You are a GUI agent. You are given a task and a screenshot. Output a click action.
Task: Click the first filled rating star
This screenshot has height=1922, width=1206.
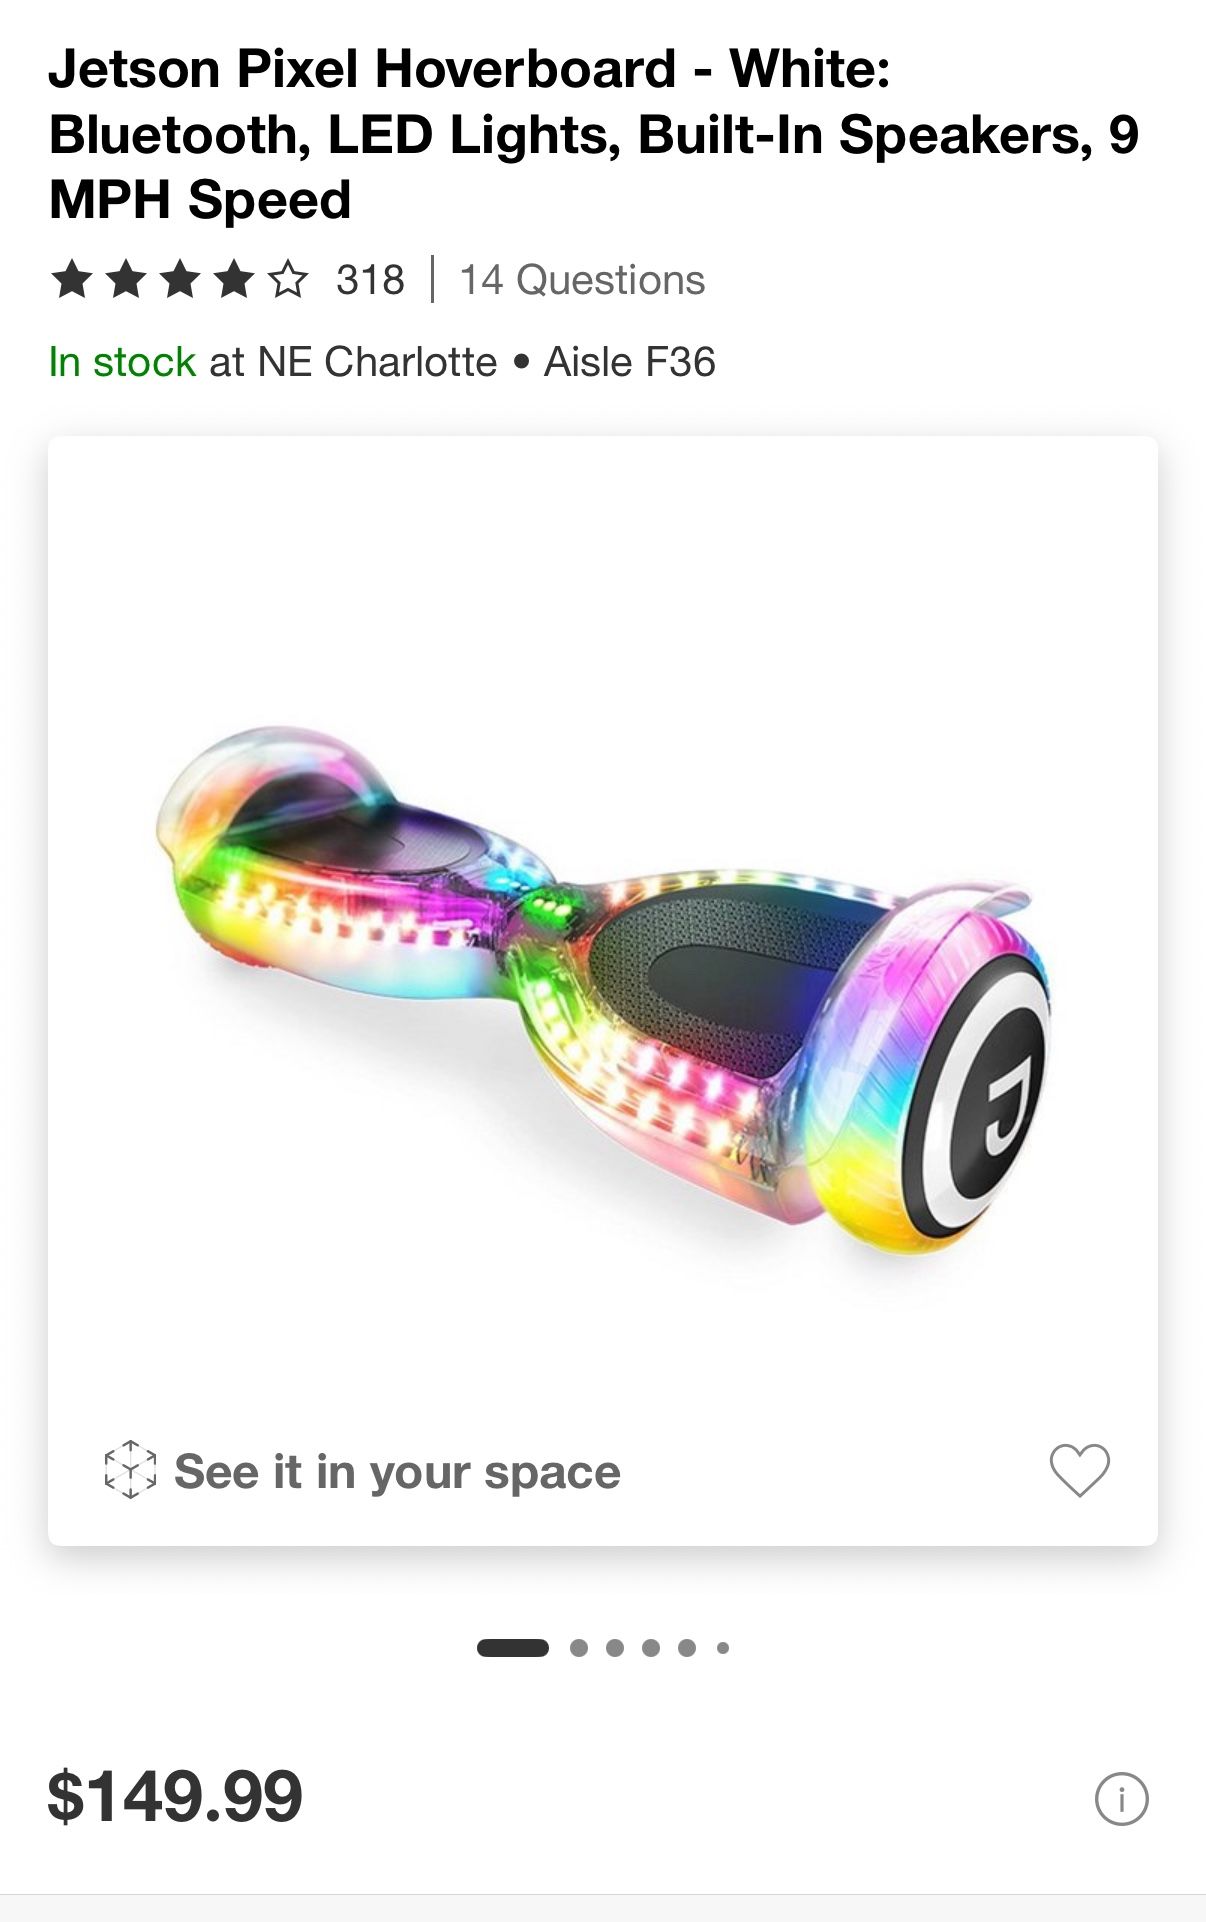click(x=72, y=280)
